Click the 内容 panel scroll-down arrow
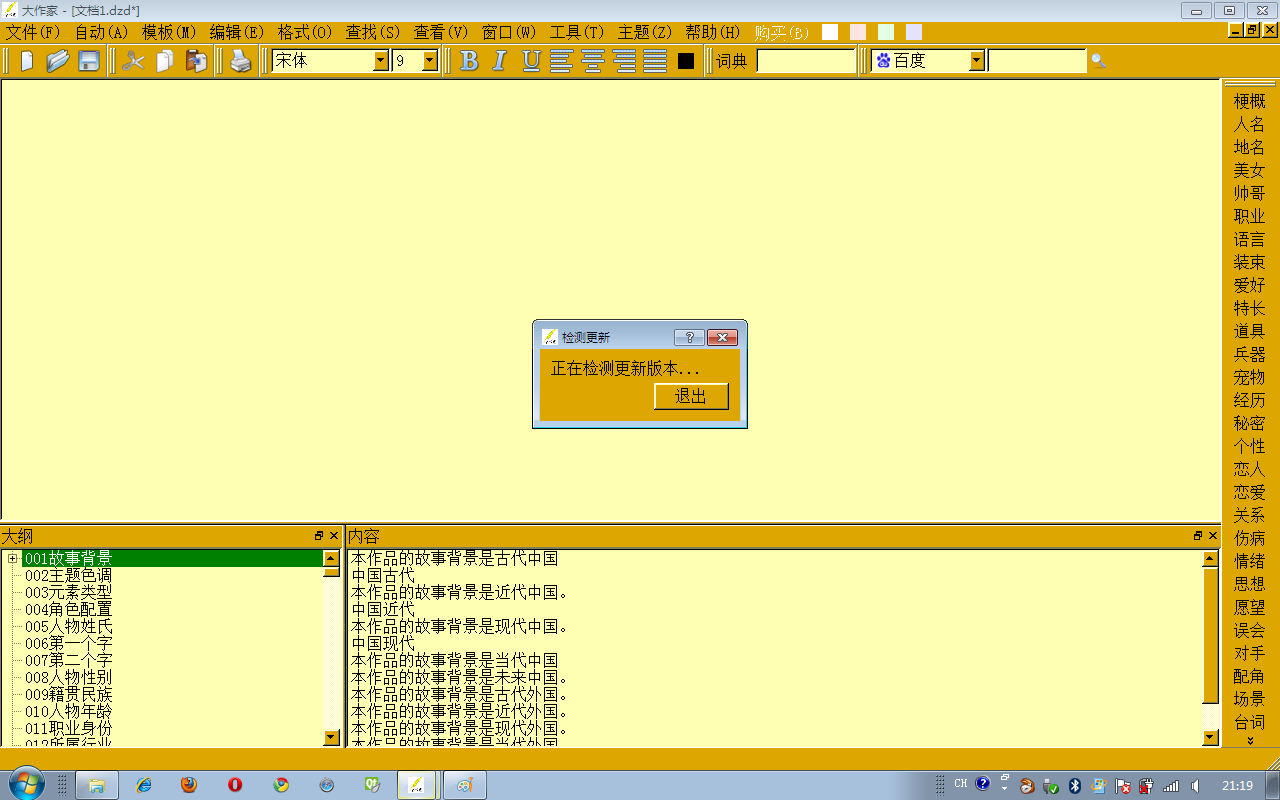Screen dimensions: 1280x800 coord(1211,738)
